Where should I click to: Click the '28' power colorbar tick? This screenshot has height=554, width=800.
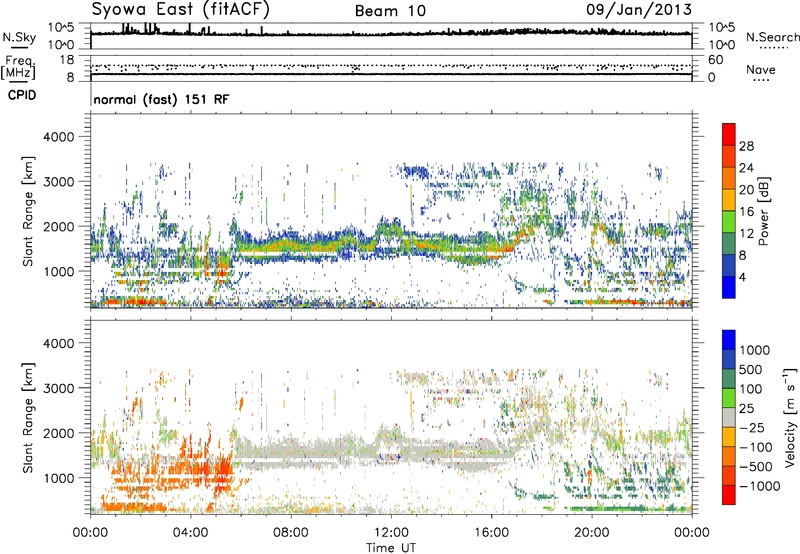[746, 146]
